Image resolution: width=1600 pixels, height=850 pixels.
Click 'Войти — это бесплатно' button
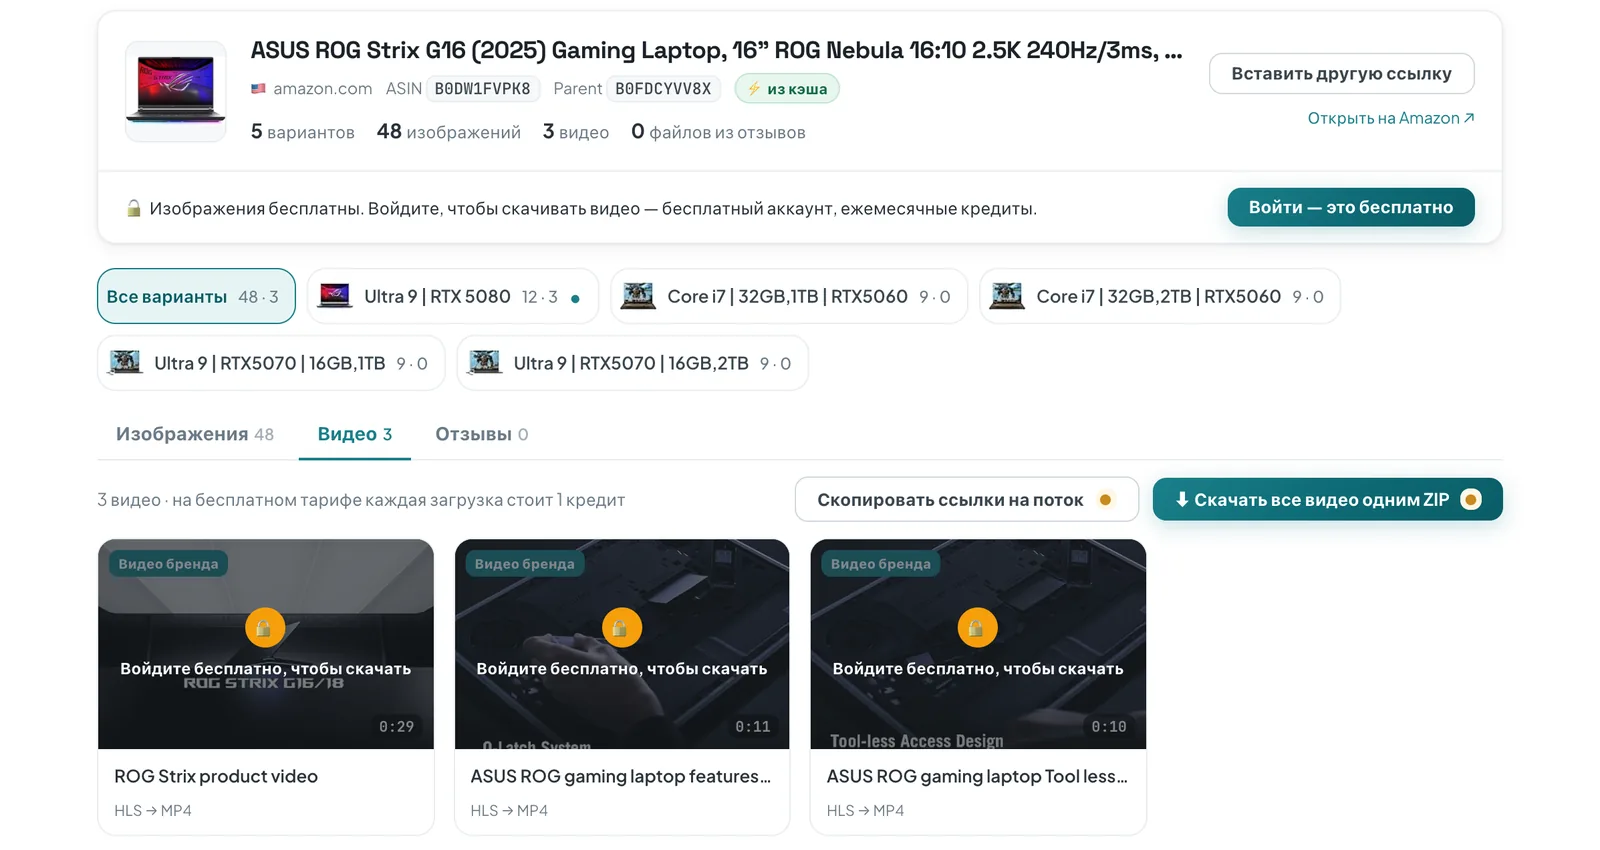1351,207
